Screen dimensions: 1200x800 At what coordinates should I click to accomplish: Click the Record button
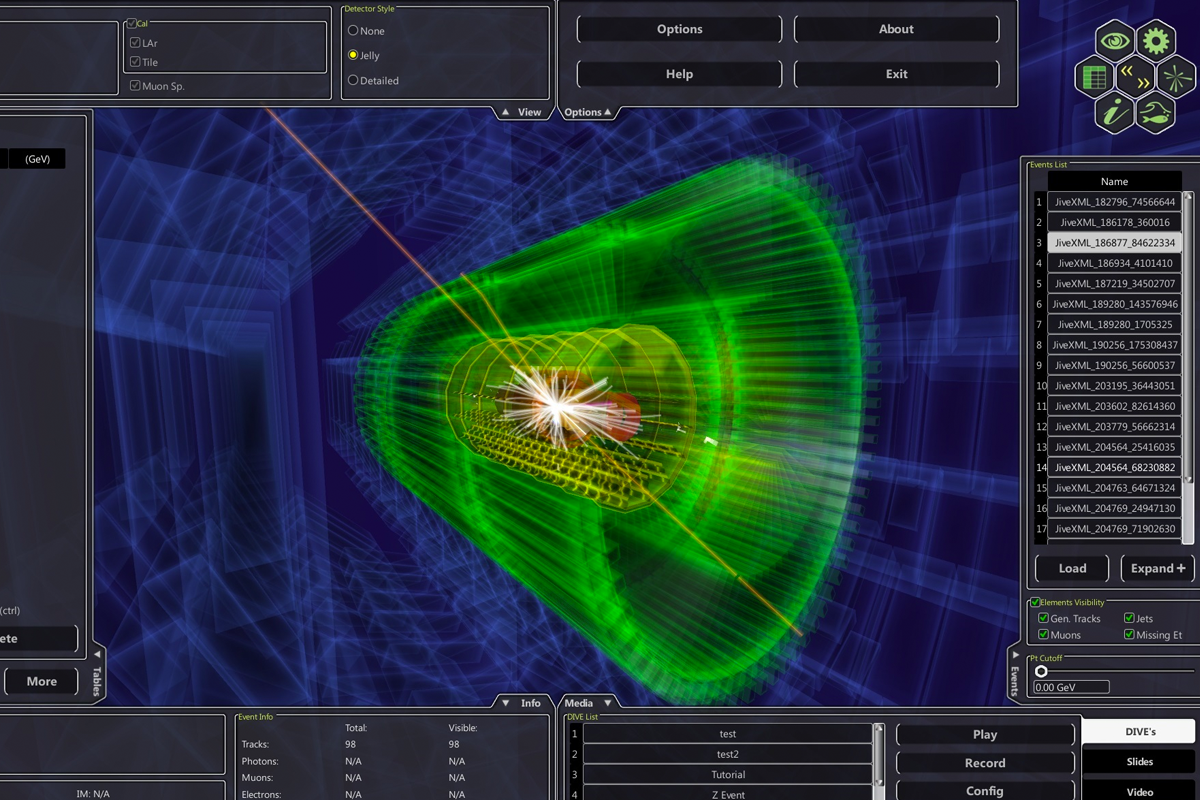tap(984, 763)
